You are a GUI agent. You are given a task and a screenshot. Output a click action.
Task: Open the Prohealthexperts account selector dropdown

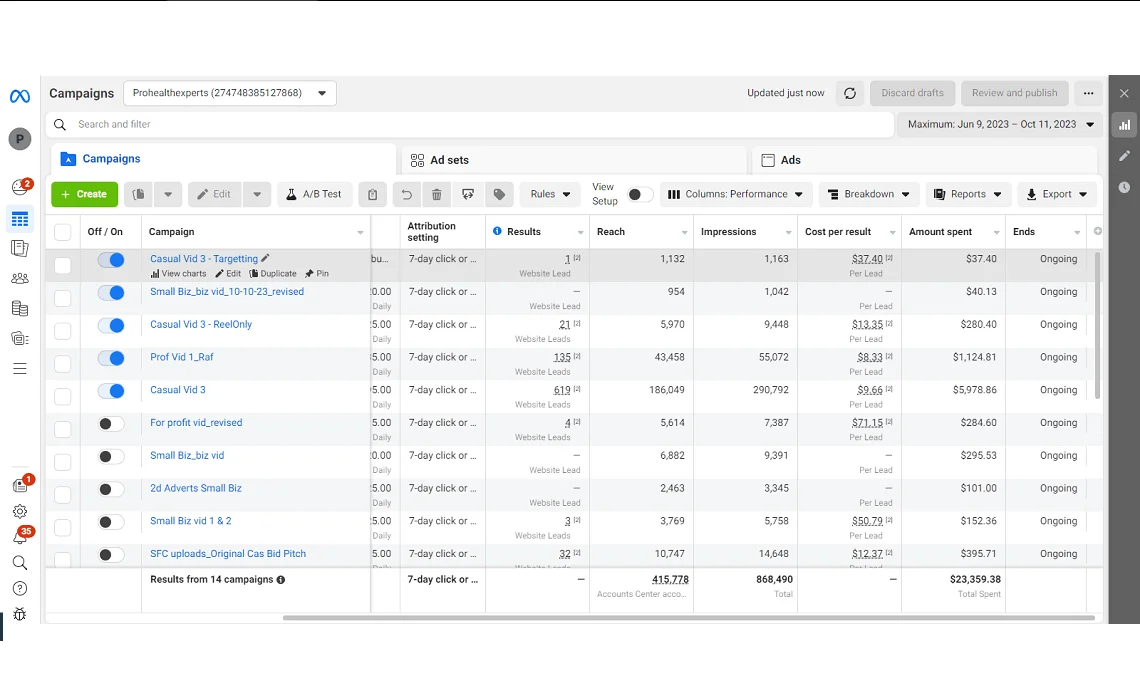tap(230, 93)
